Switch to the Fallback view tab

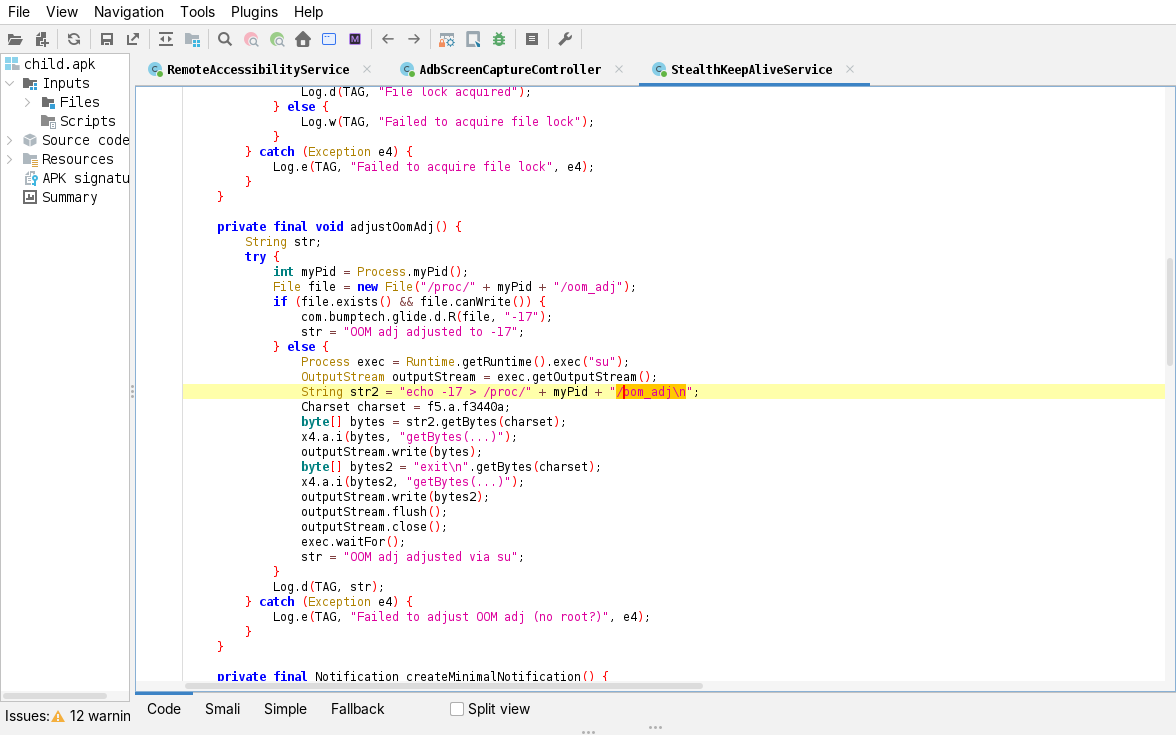click(358, 709)
